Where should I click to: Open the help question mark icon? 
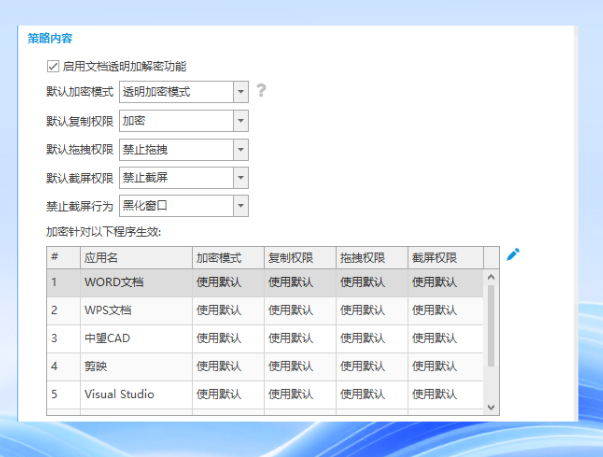pos(261,90)
